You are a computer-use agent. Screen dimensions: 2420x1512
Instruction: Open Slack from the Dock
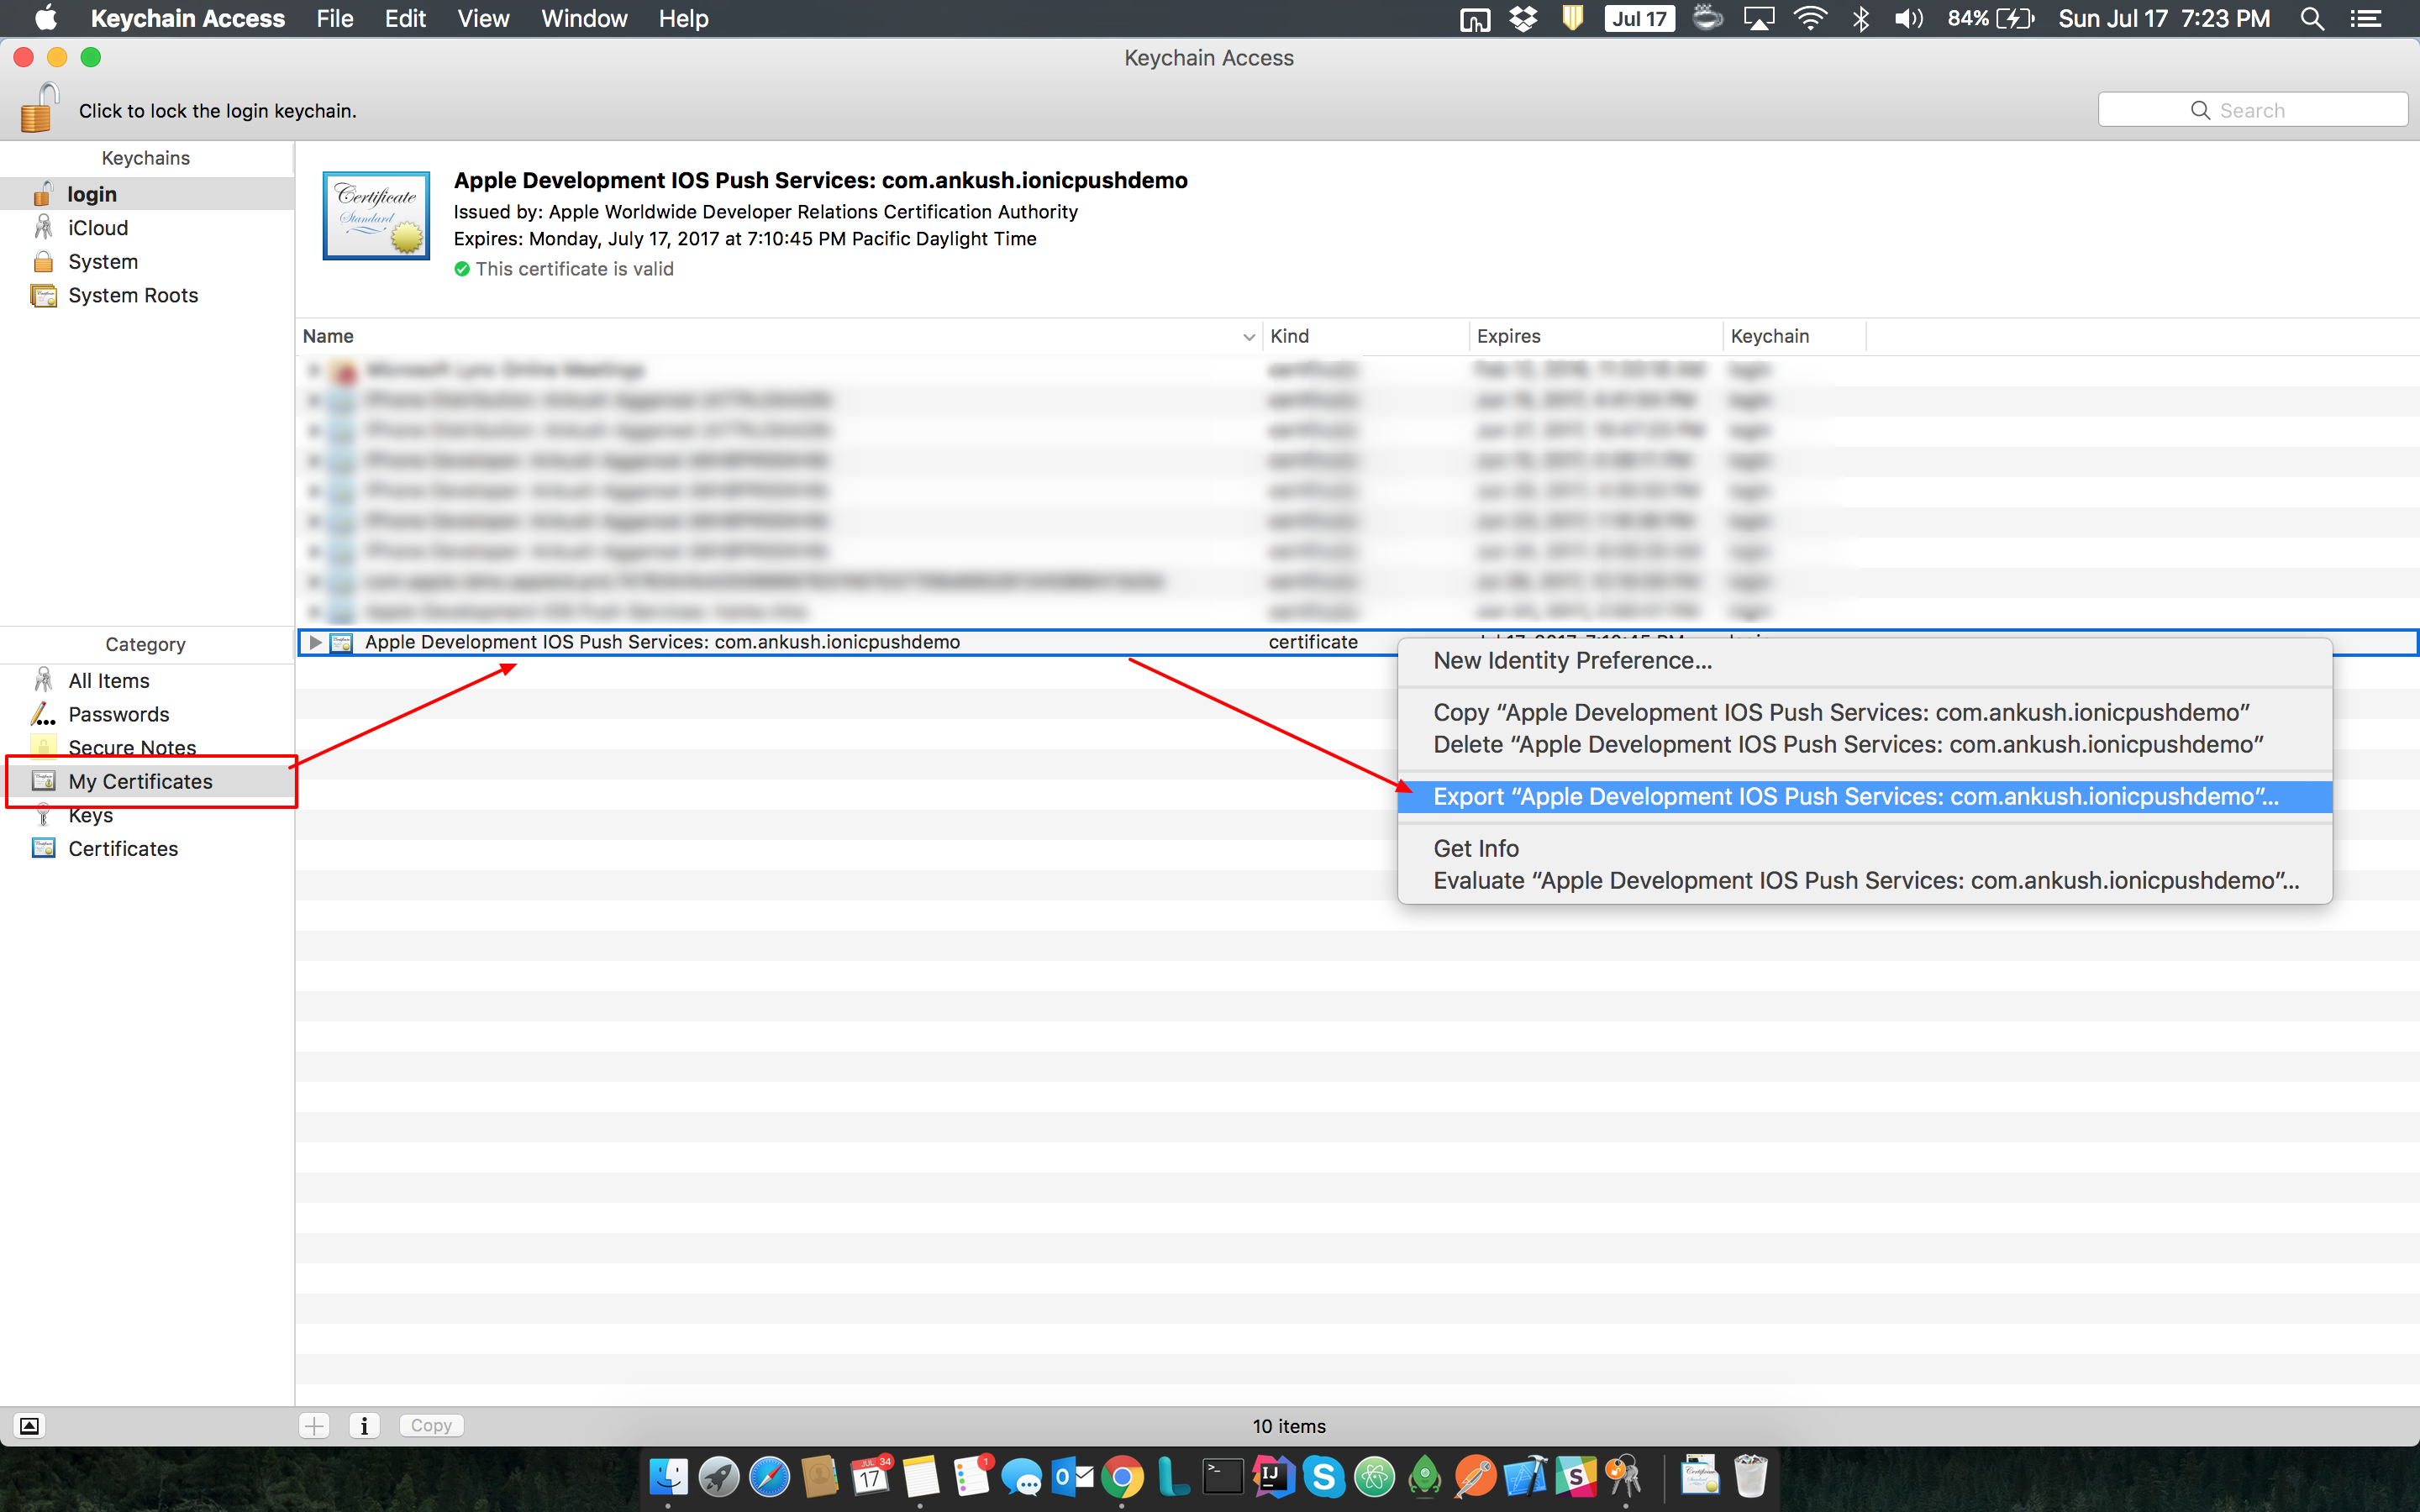click(1576, 1476)
